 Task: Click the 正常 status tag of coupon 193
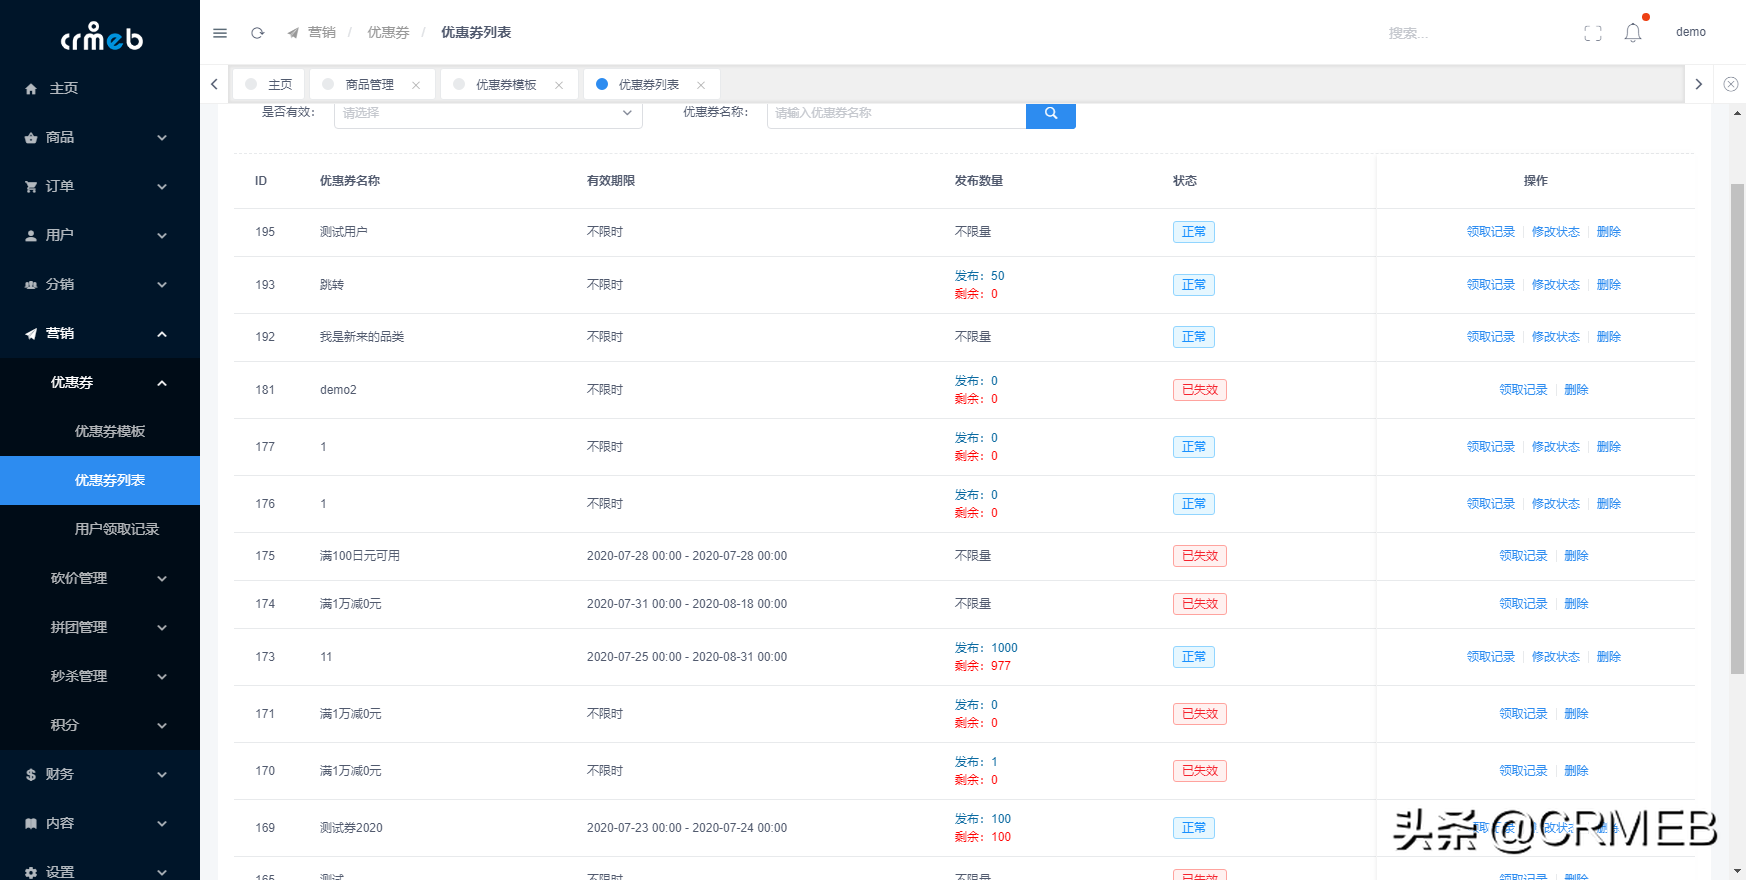coord(1193,285)
